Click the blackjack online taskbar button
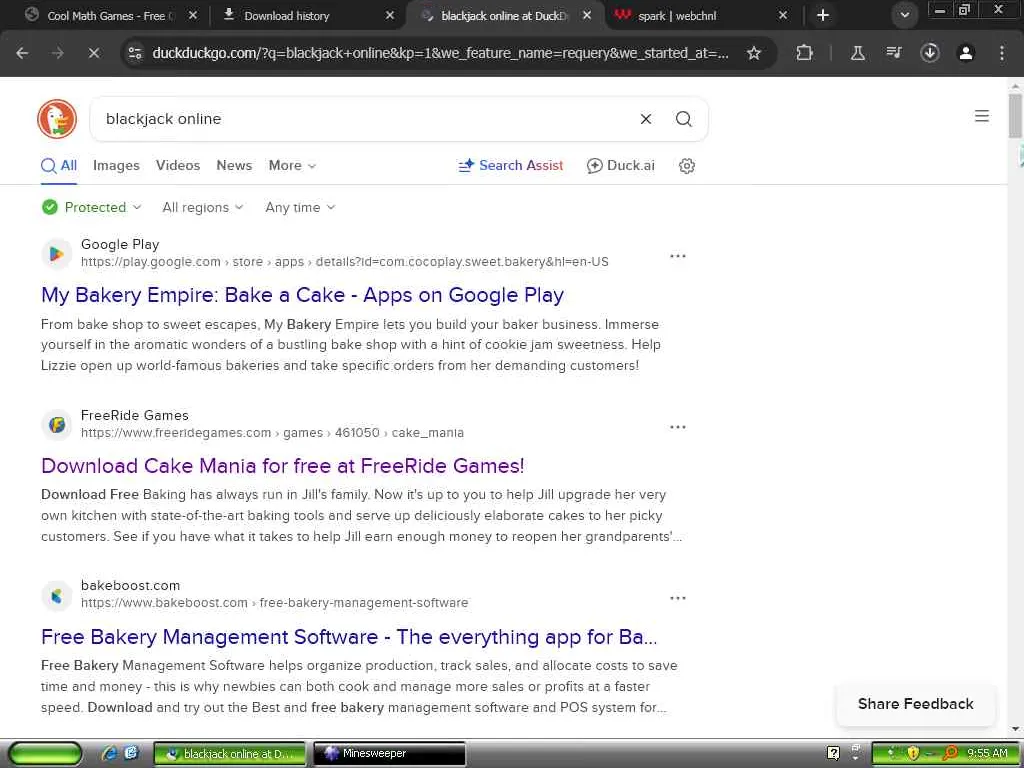Viewport: 1024px width, 768px height. click(x=230, y=754)
